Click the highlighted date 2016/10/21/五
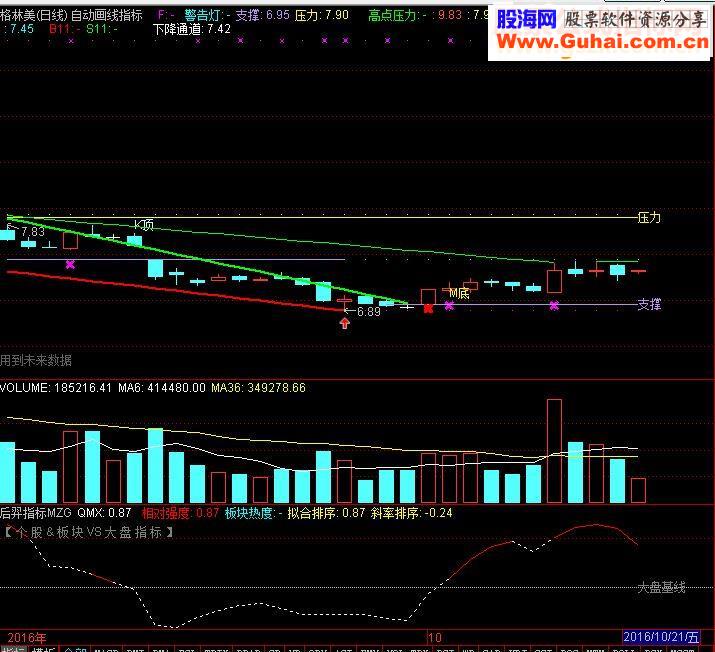The width and height of the screenshot is (715, 652). click(x=661, y=637)
